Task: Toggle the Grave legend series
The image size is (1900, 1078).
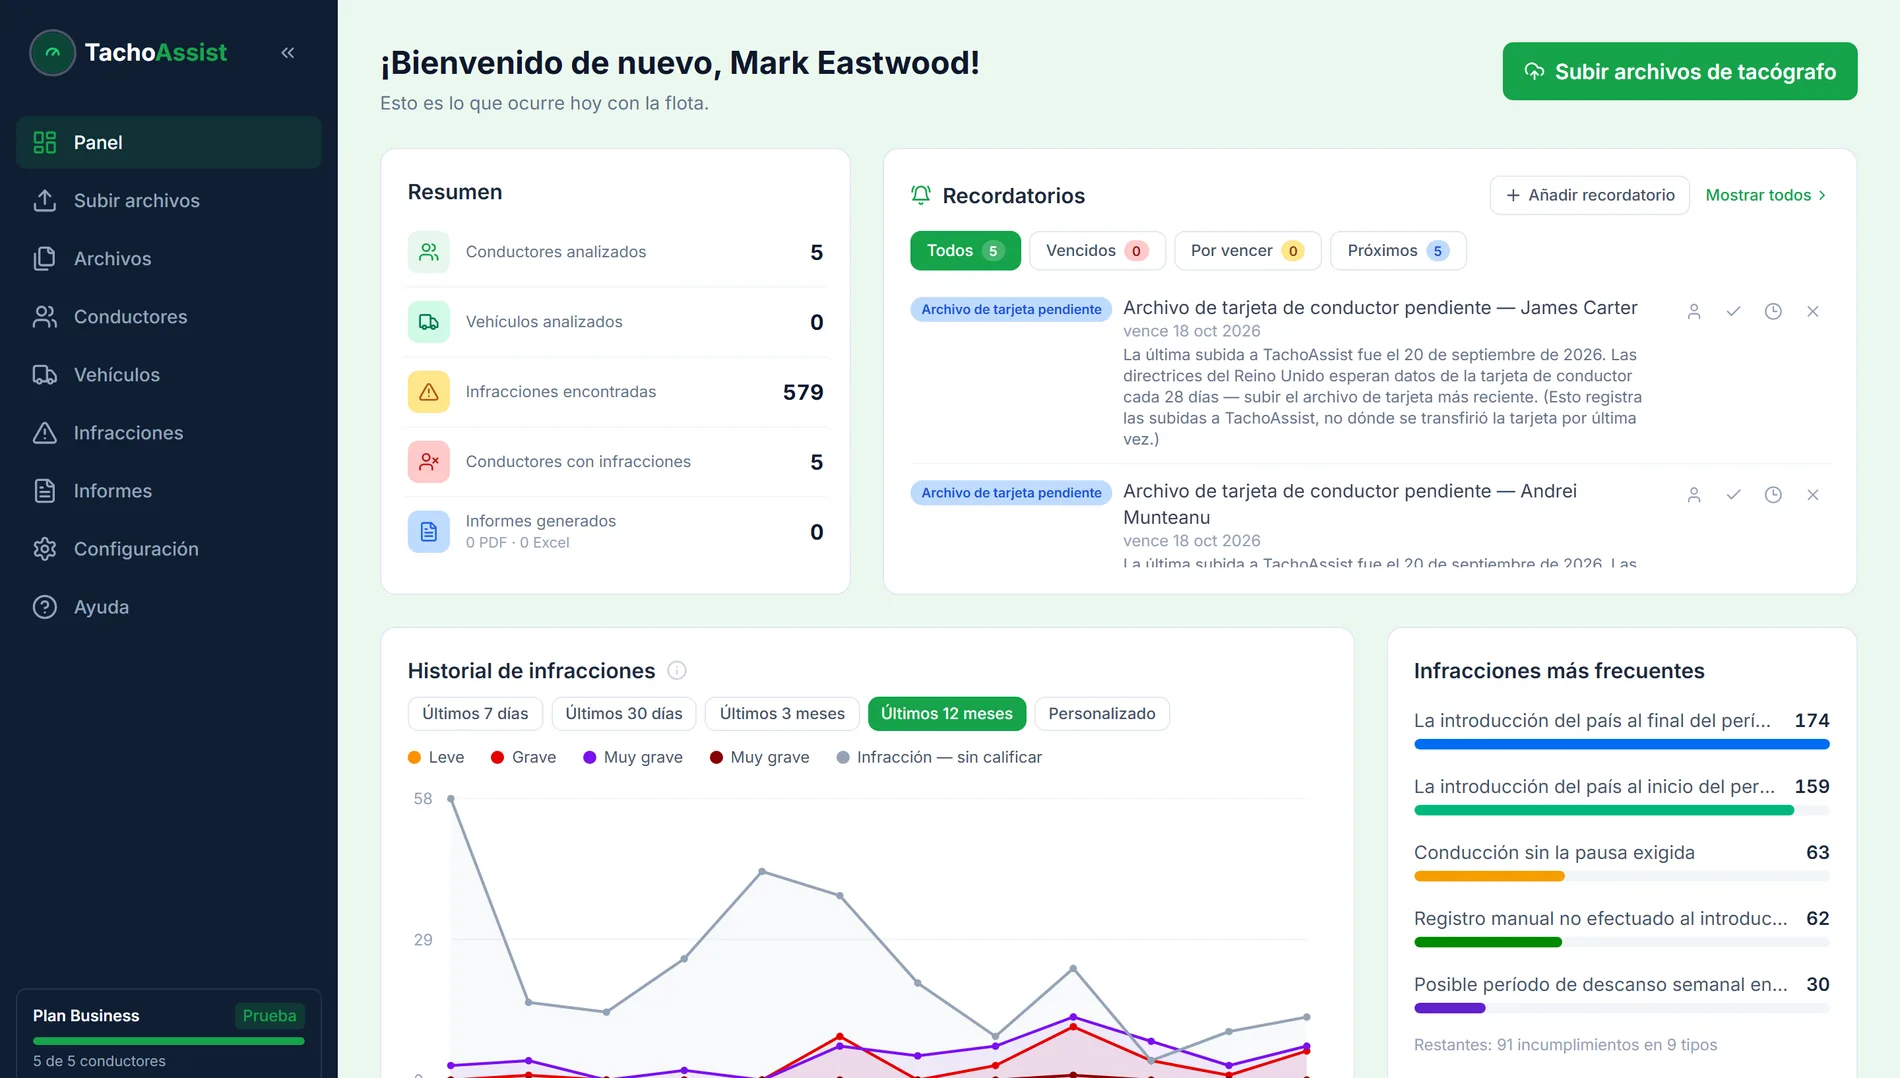Action: pos(523,758)
